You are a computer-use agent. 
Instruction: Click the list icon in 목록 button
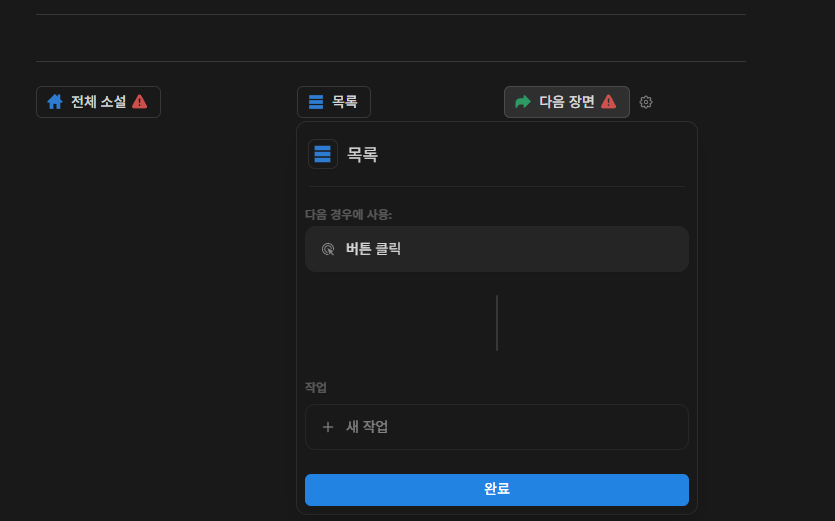[x=316, y=102]
